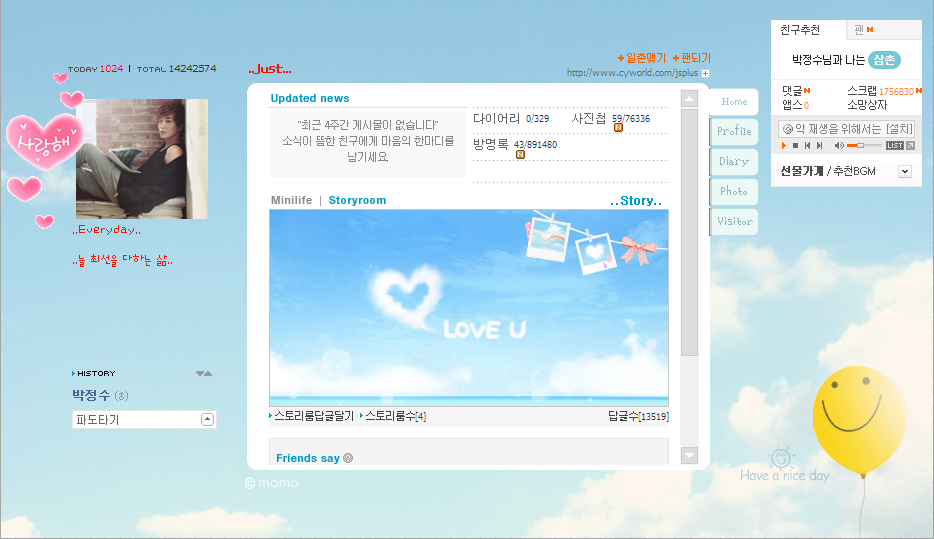The height and width of the screenshot is (539, 934).
Task: Click the new badge under 사진첩
Action: point(618,127)
